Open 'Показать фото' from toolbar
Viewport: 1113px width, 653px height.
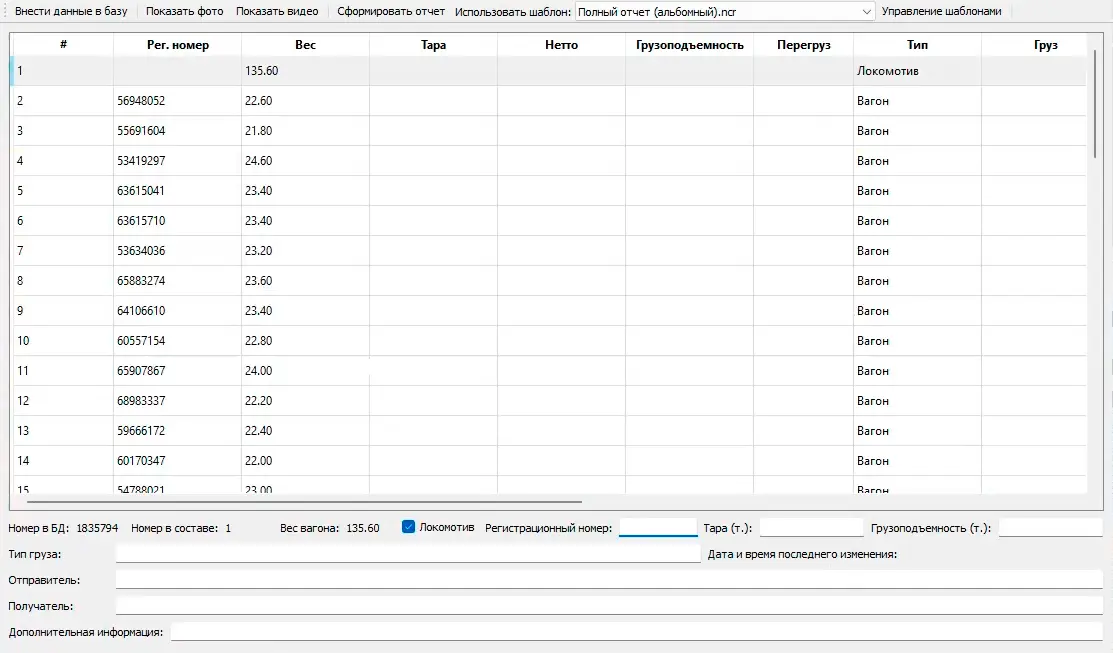(x=185, y=12)
